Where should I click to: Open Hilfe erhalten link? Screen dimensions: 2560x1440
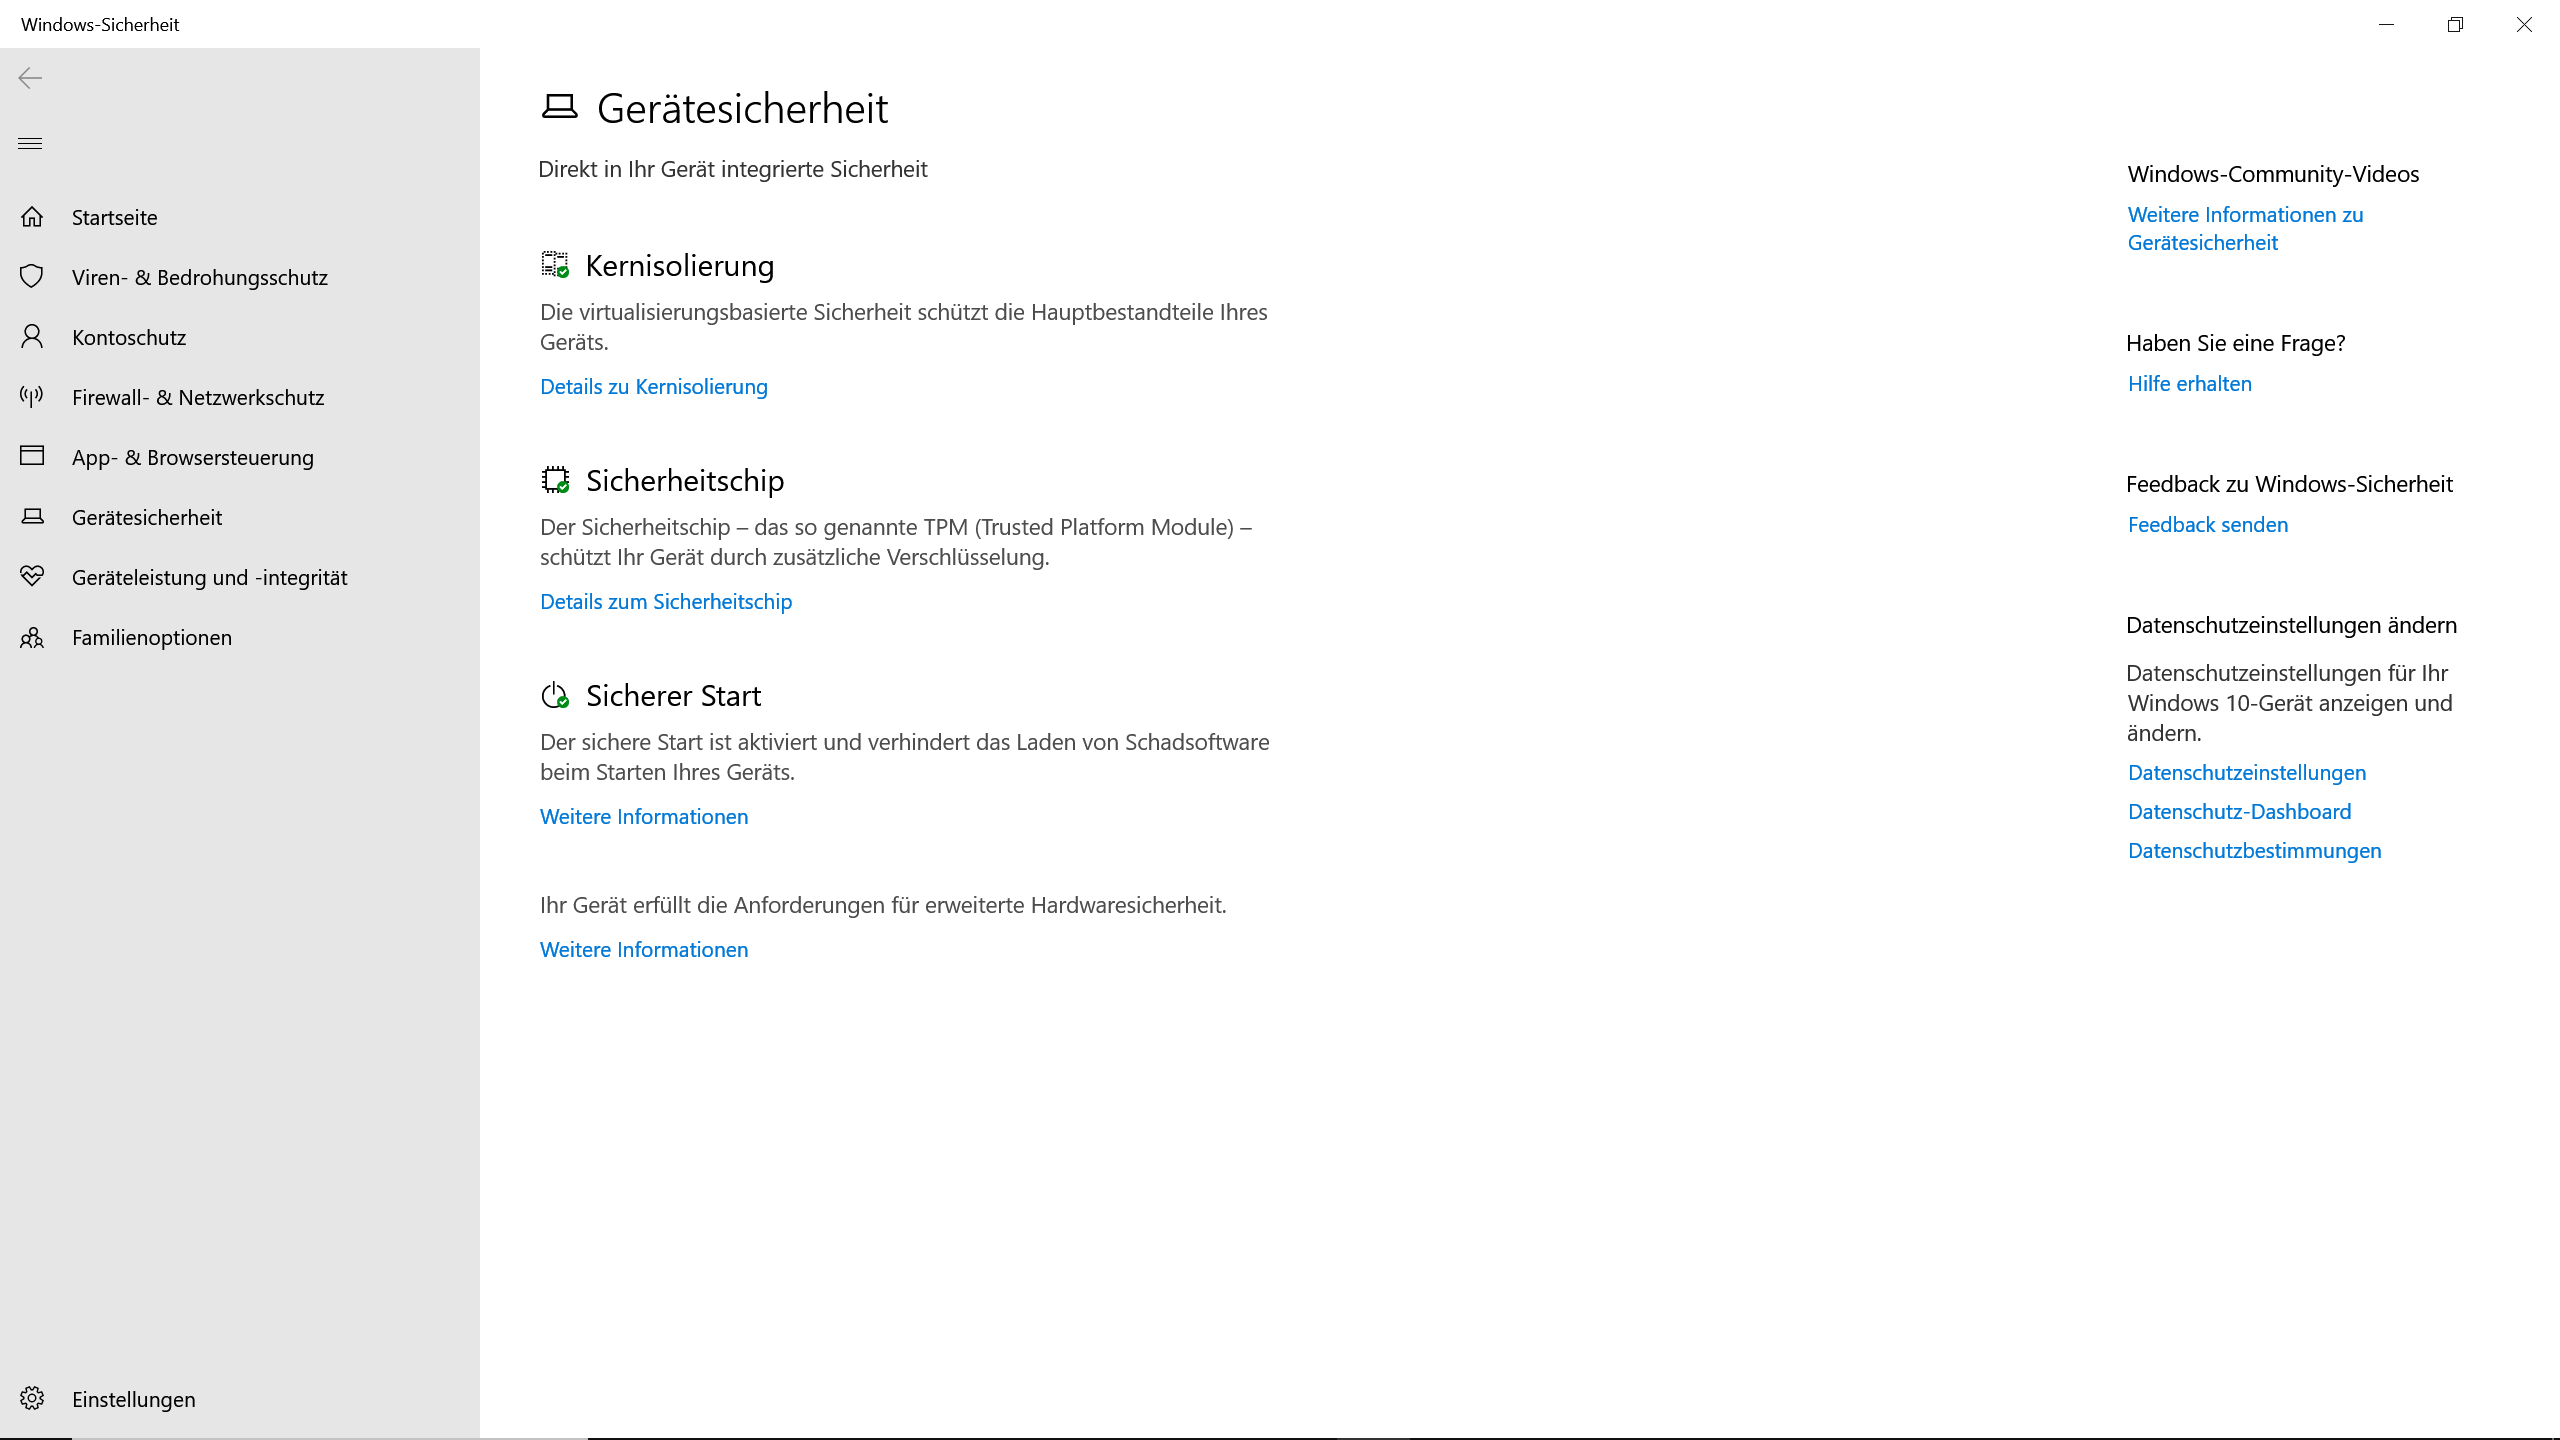point(2189,384)
